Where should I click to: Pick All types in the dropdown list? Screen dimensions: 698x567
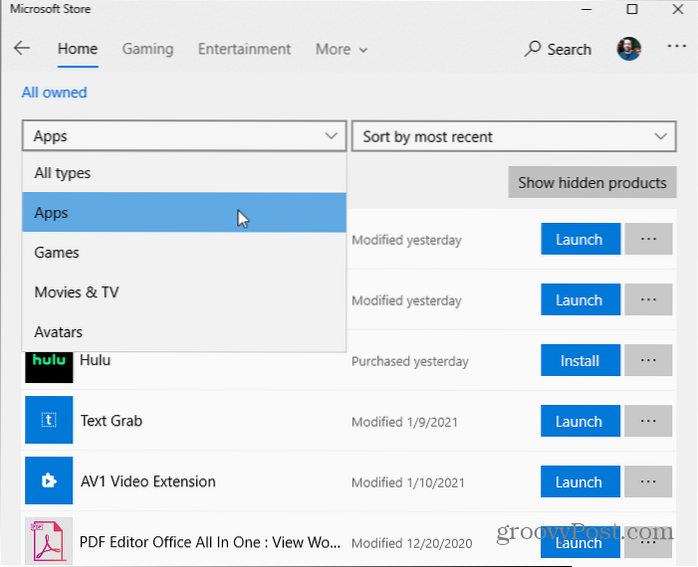[62, 173]
